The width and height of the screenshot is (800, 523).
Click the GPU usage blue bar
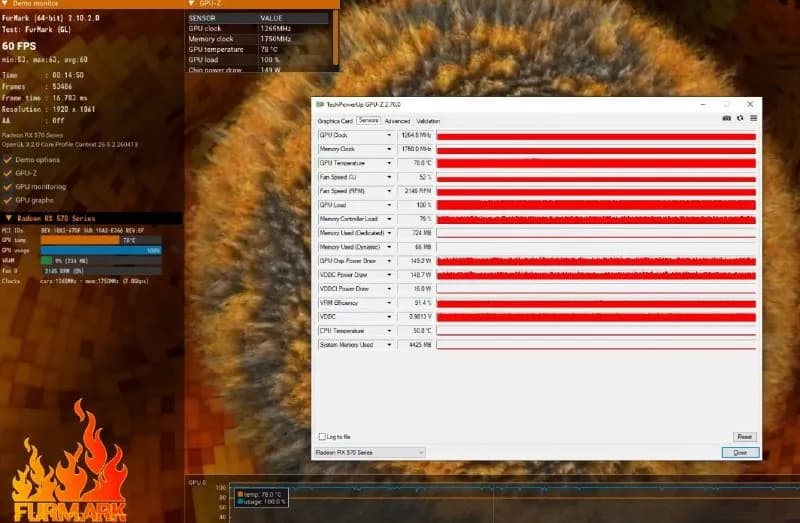101,250
